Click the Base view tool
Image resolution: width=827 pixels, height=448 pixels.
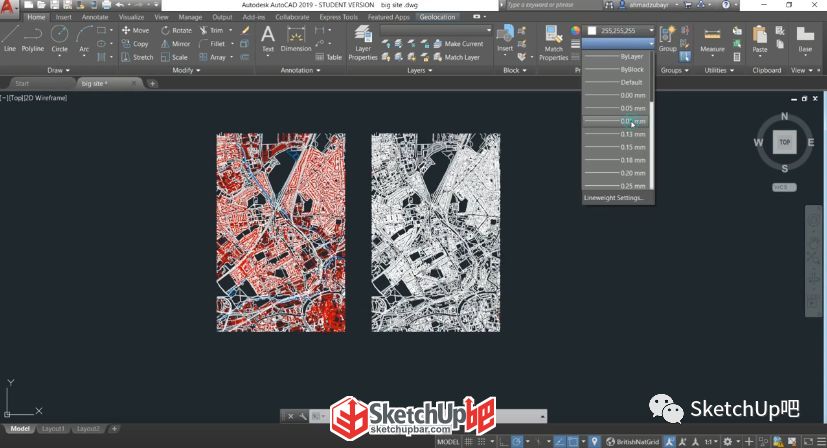[805, 40]
